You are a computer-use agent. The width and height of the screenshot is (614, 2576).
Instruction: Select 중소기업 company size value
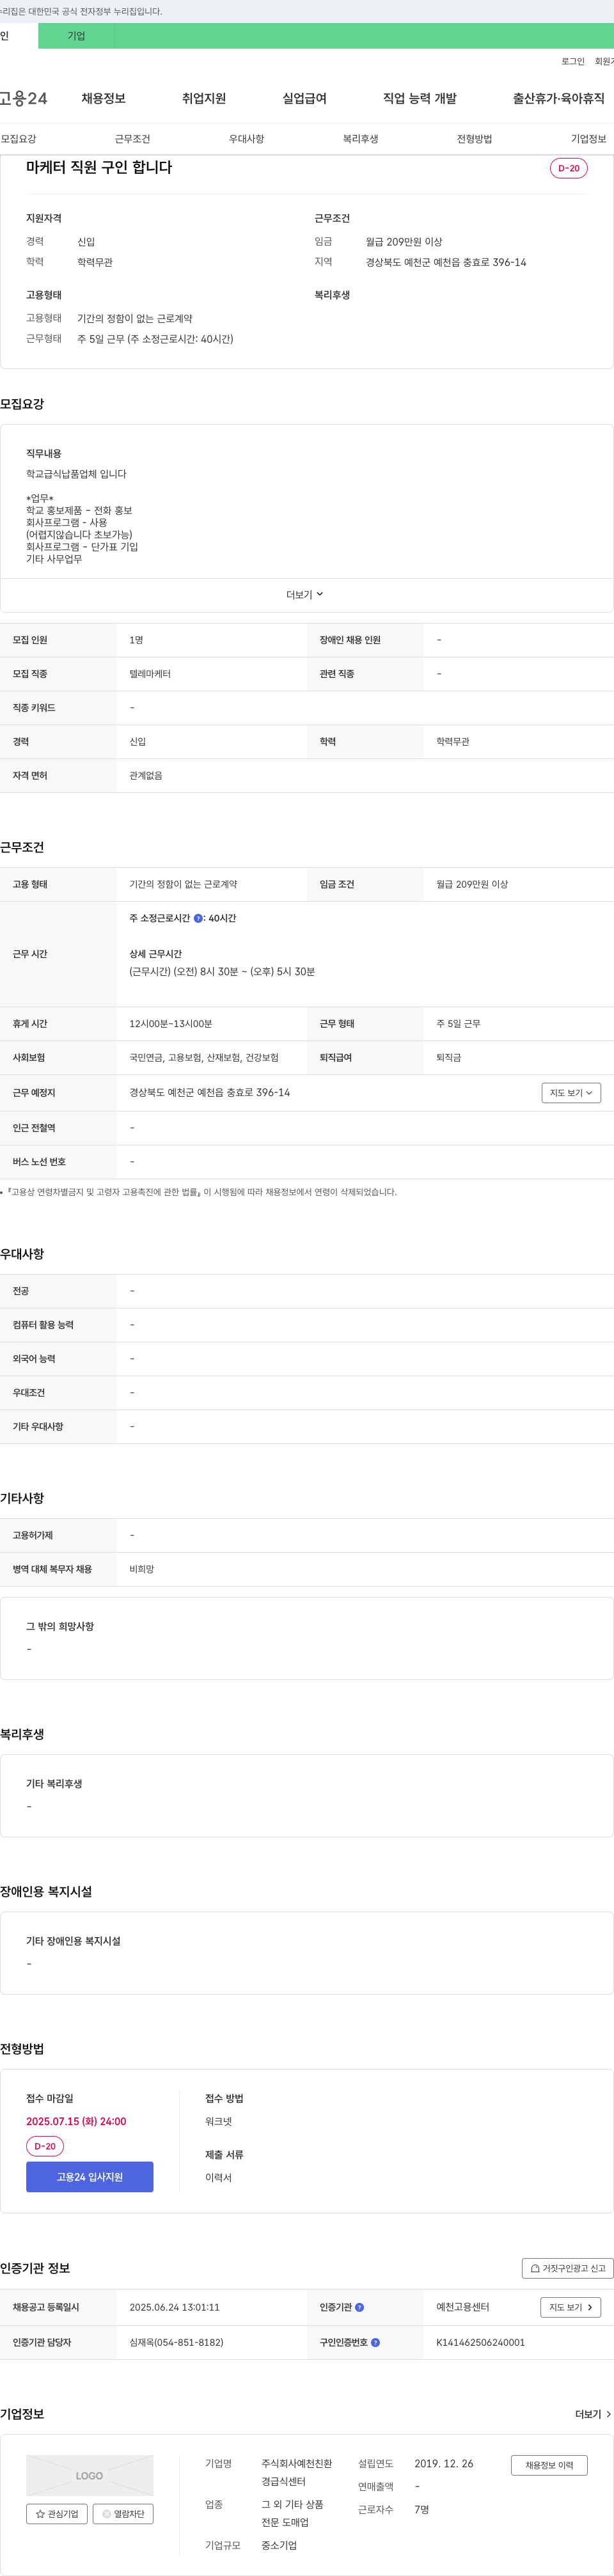[x=279, y=2546]
